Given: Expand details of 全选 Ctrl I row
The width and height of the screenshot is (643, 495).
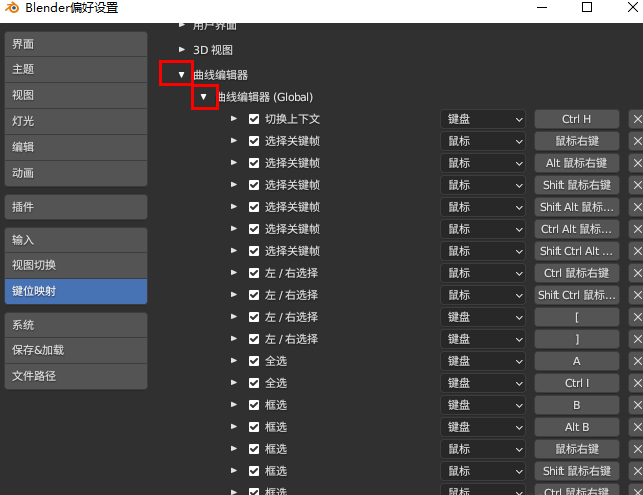Looking at the screenshot, I should point(234,383).
